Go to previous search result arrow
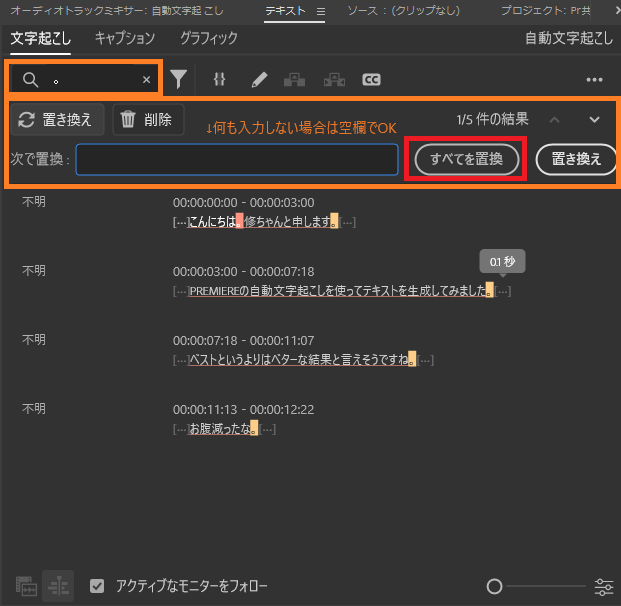 coord(554,120)
